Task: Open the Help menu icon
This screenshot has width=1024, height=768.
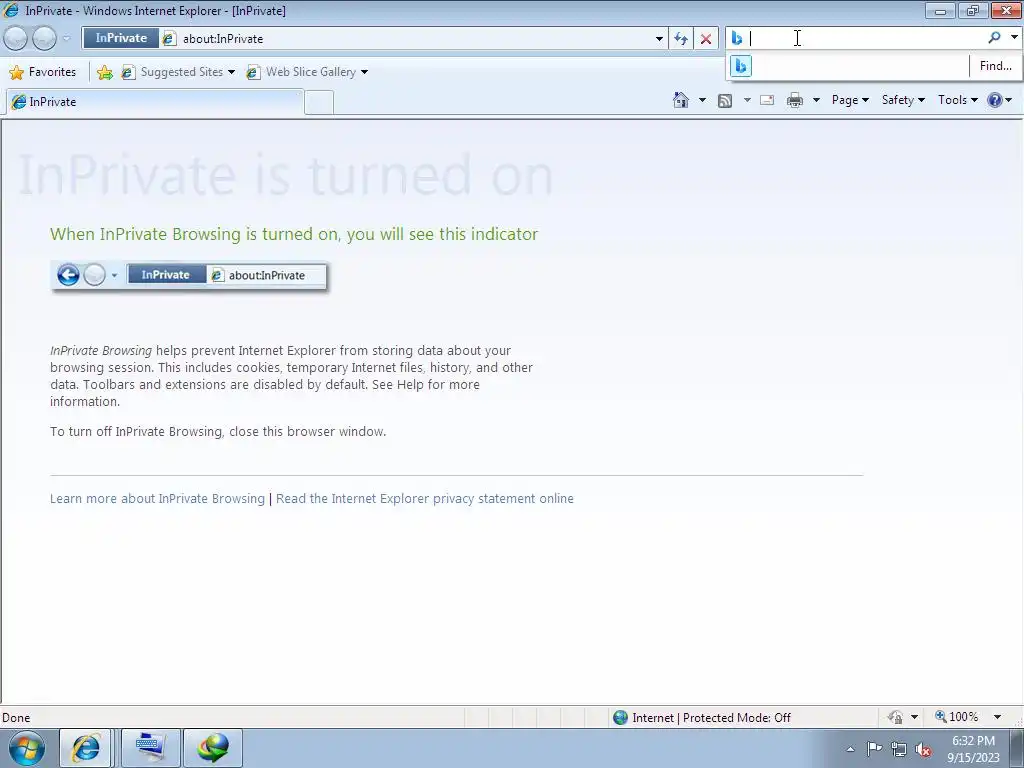Action: [999, 100]
